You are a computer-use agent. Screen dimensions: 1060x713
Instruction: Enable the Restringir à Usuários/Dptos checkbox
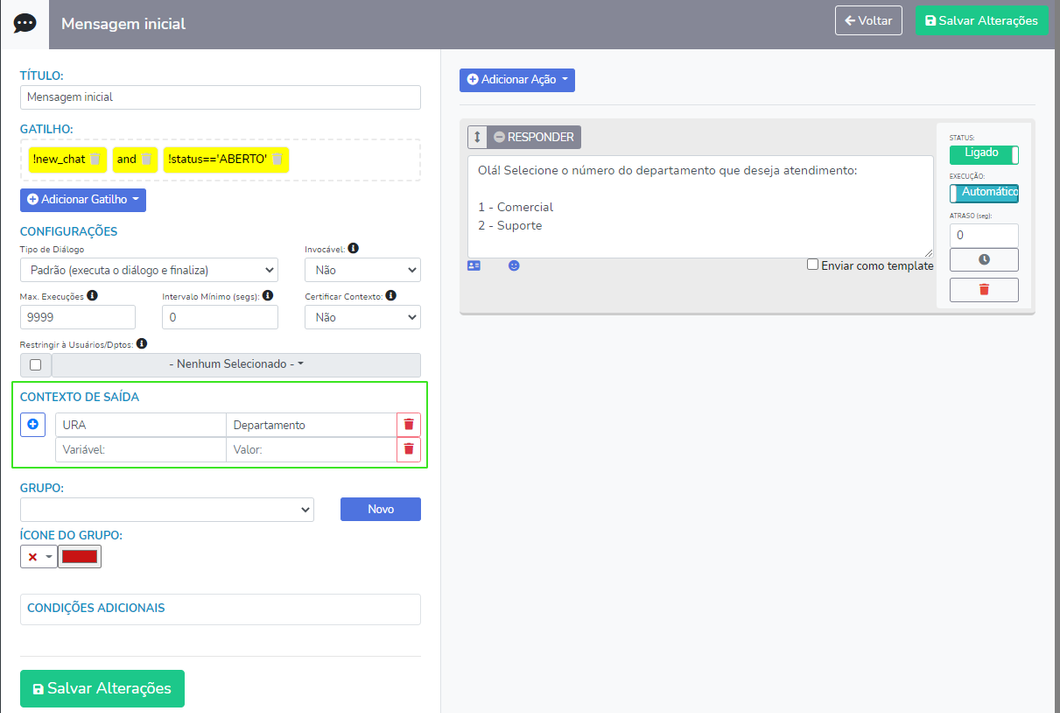tap(36, 365)
